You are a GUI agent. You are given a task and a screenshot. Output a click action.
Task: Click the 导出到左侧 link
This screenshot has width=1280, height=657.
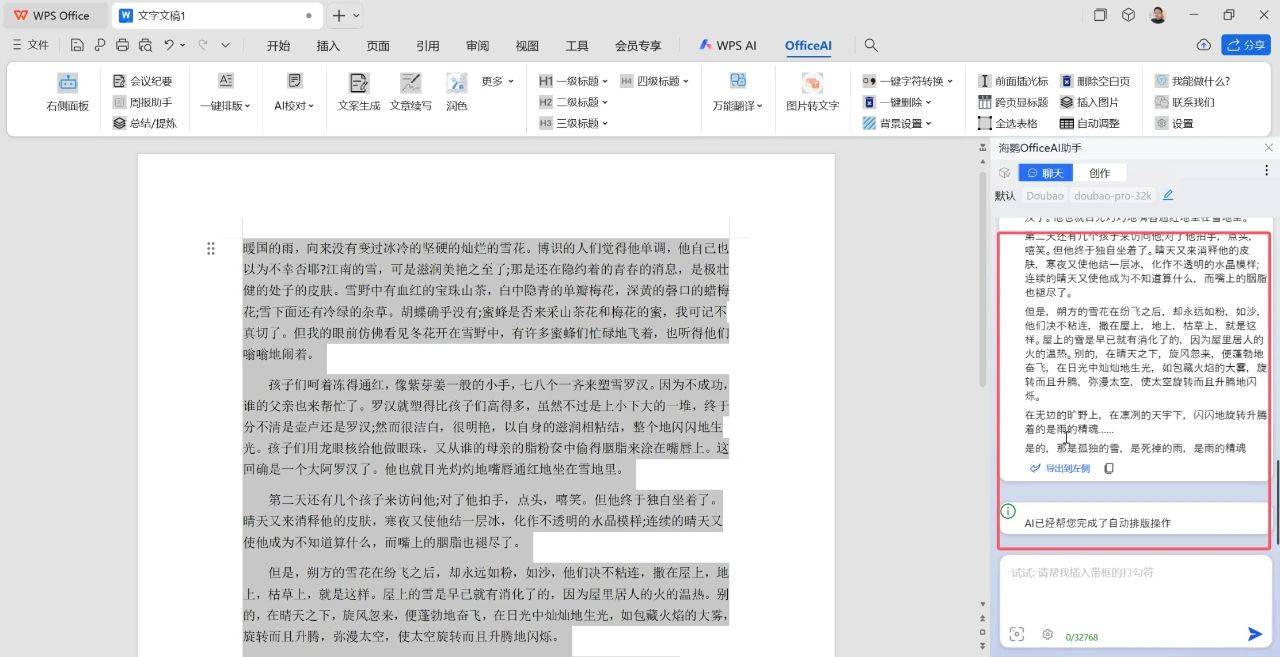click(1060, 468)
